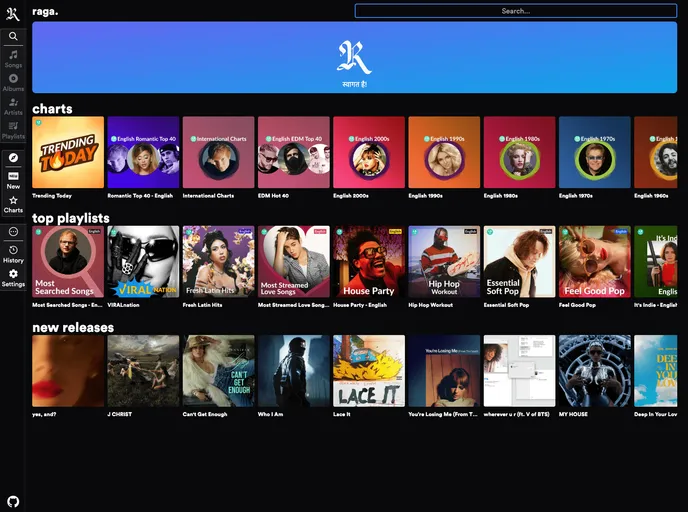Open English 1980s chart
This screenshot has width=688, height=512.
[520, 152]
